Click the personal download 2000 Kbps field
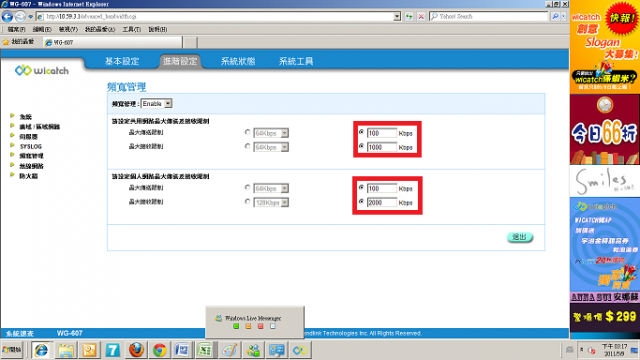Screen dimensions: 640x360 (x=382, y=202)
